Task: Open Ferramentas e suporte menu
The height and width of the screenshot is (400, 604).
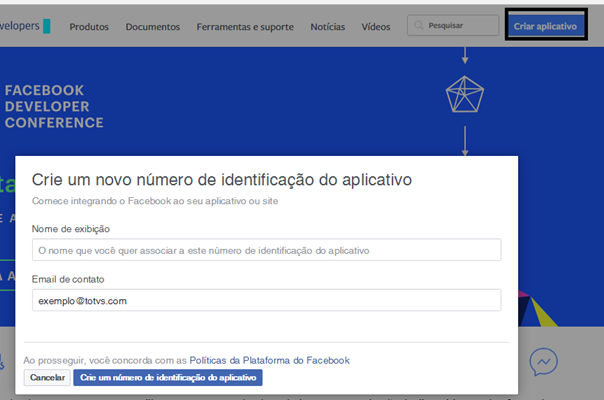Action: (245, 27)
